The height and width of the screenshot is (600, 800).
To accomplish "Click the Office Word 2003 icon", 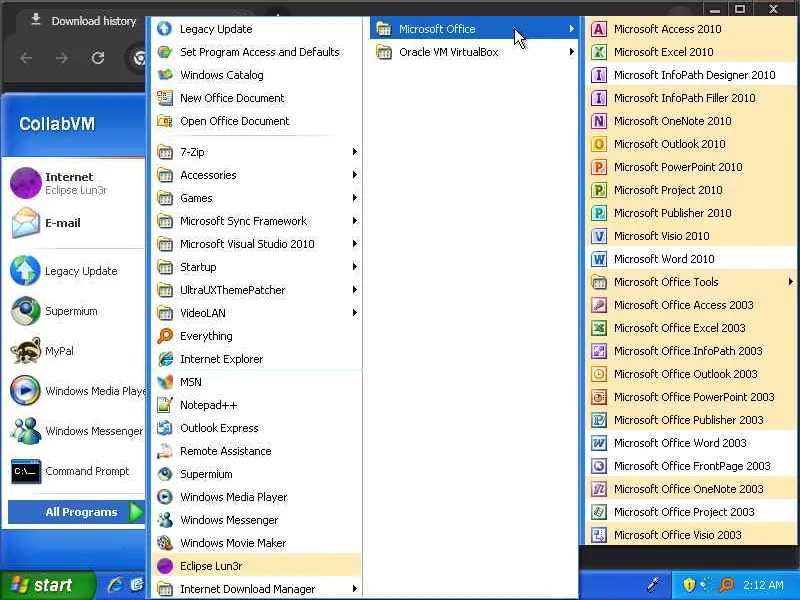I will click(x=598, y=443).
